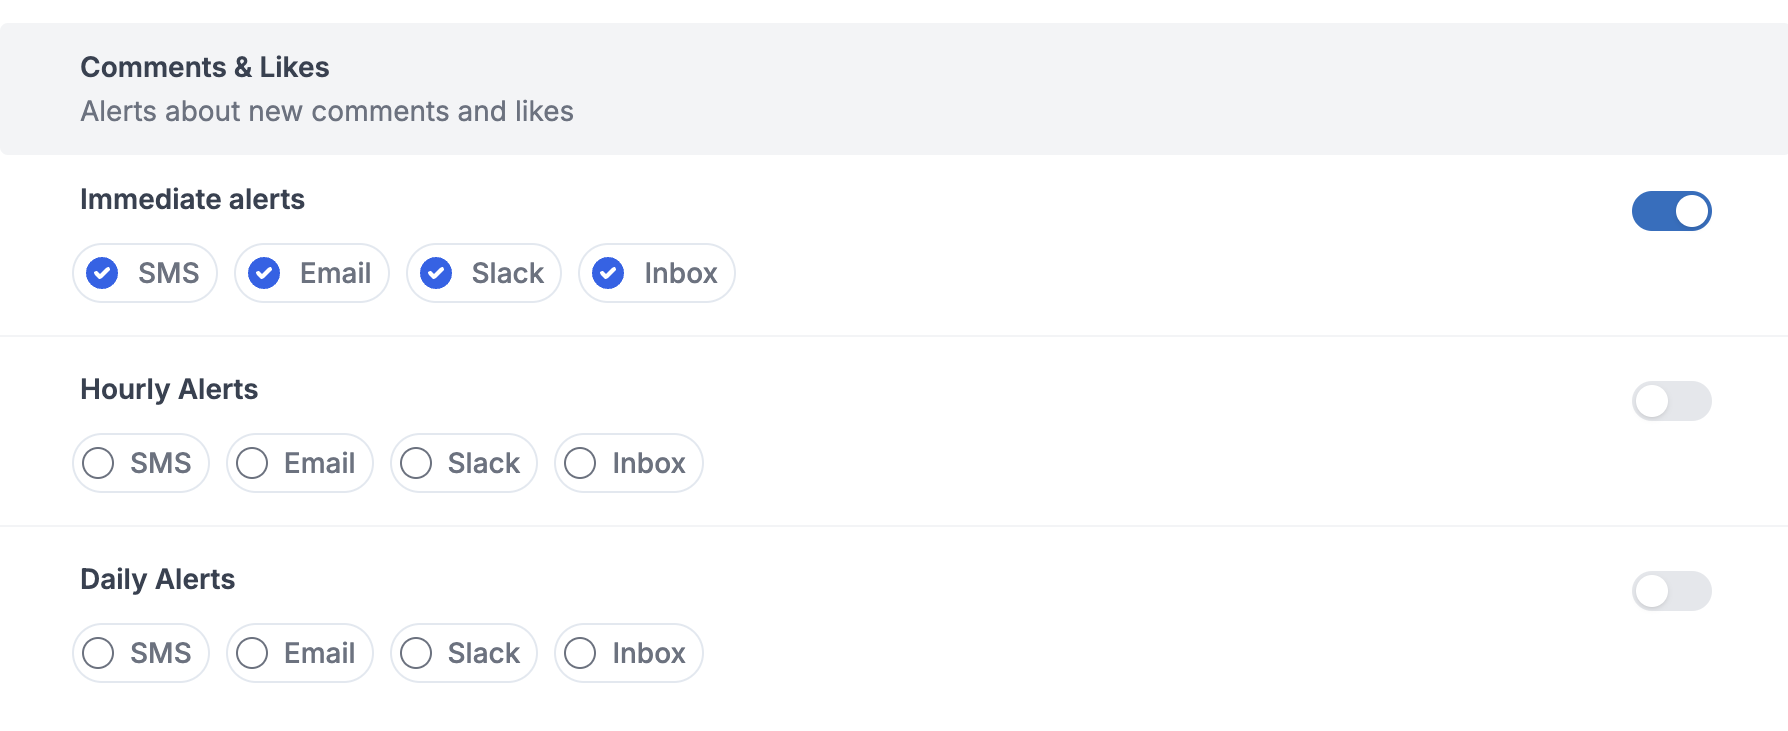Image resolution: width=1788 pixels, height=731 pixels.
Task: Enable the Hourly Alerts toggle
Action: tap(1672, 401)
